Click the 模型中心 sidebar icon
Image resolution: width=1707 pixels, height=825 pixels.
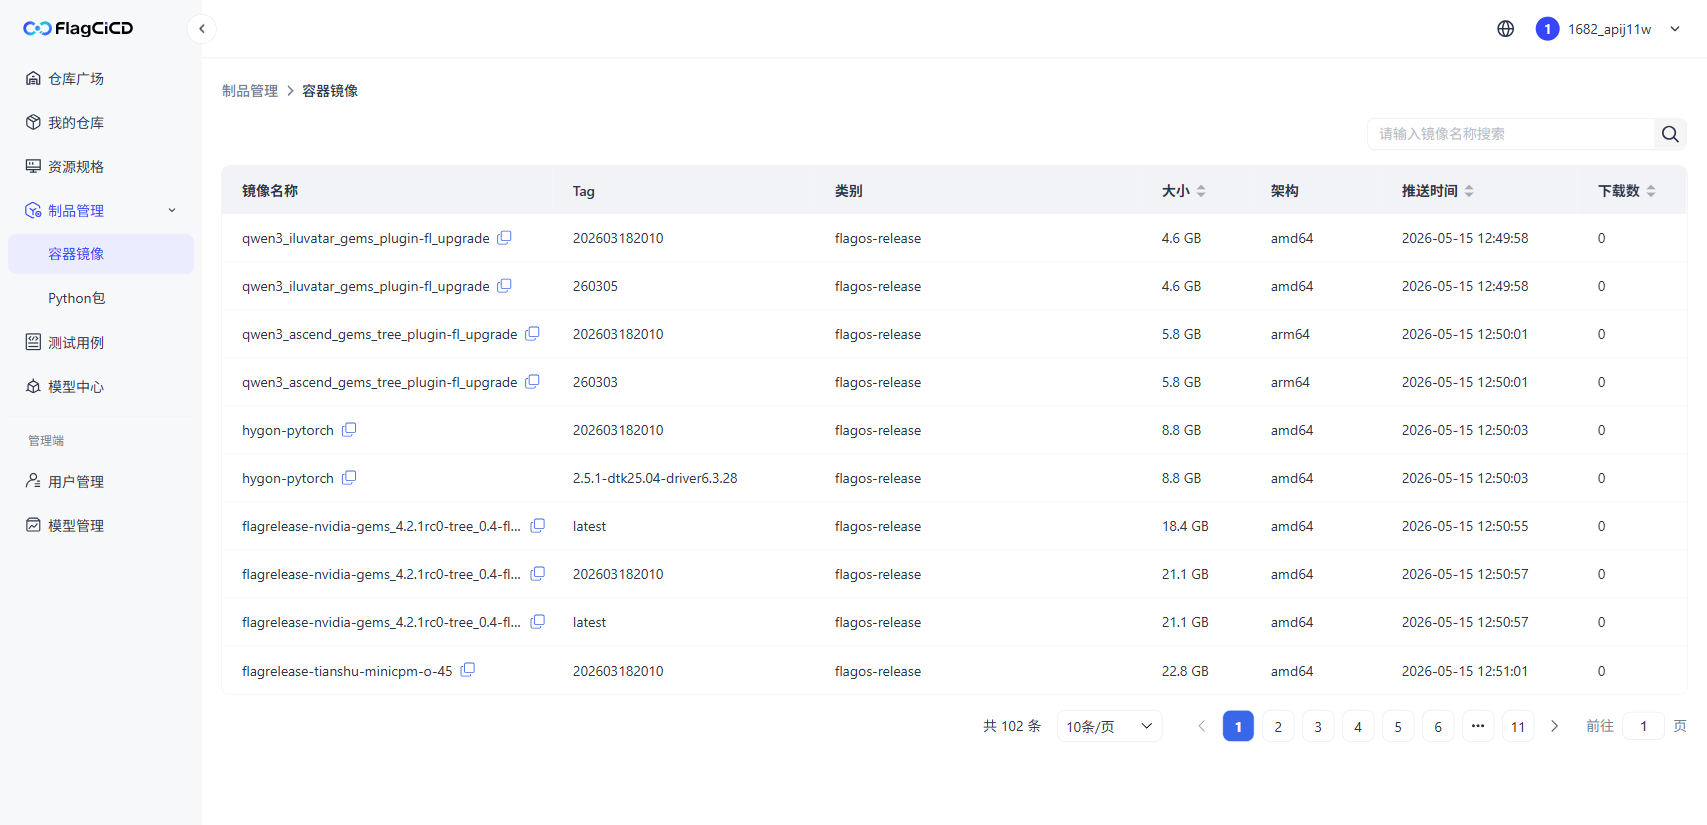coord(33,386)
